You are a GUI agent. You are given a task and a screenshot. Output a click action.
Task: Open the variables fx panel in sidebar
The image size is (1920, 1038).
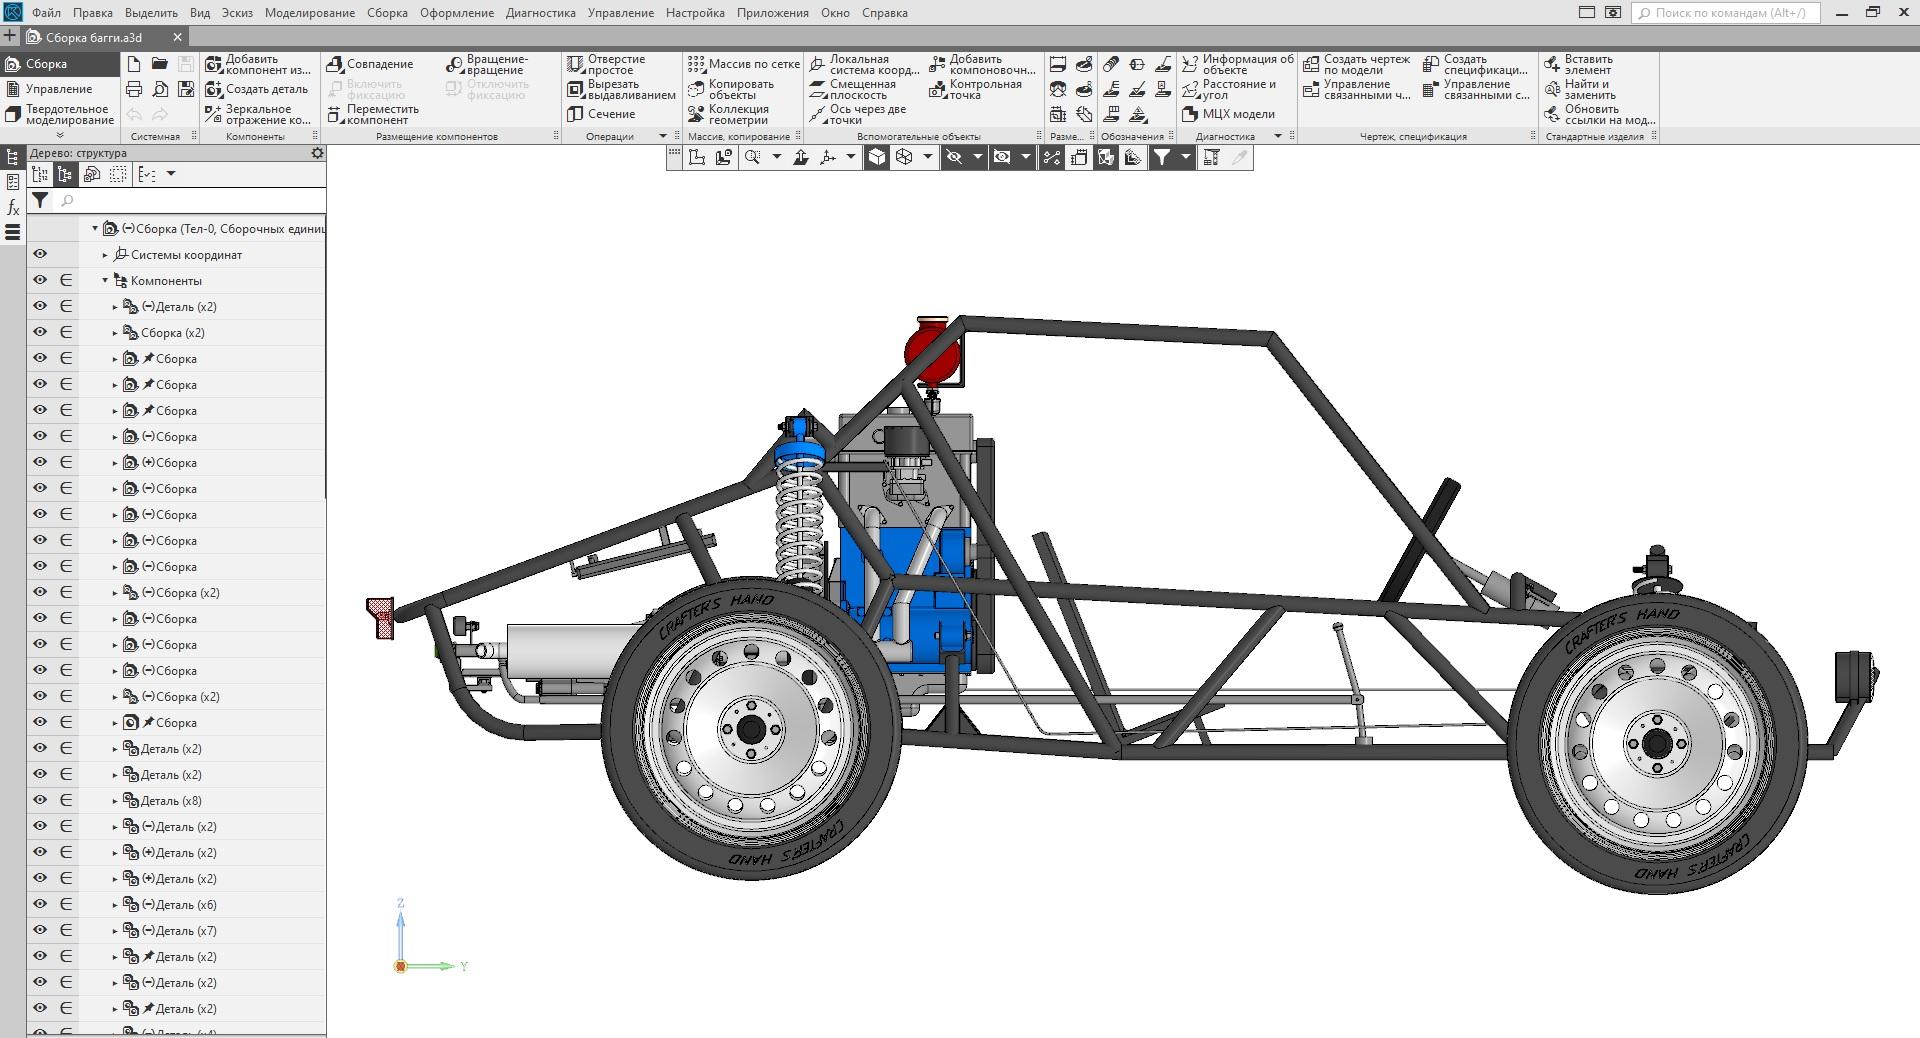13,208
